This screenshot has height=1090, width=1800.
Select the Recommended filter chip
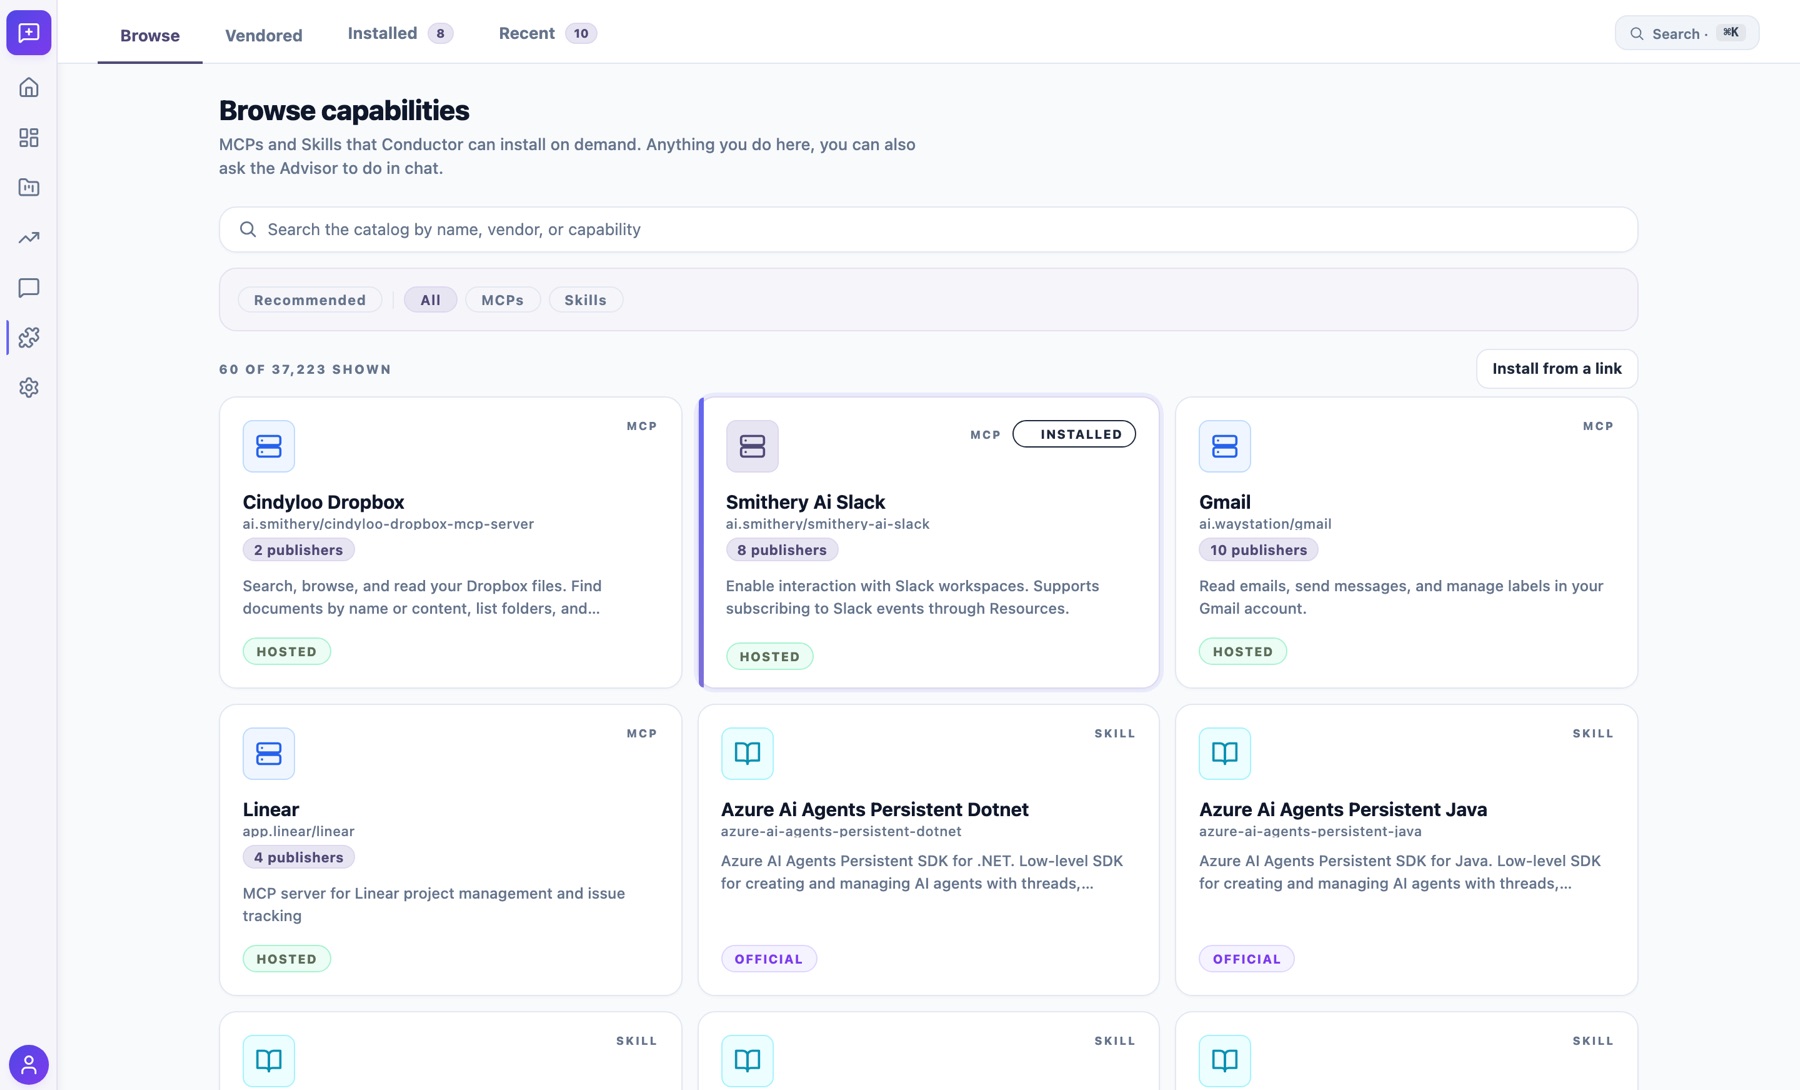310,300
